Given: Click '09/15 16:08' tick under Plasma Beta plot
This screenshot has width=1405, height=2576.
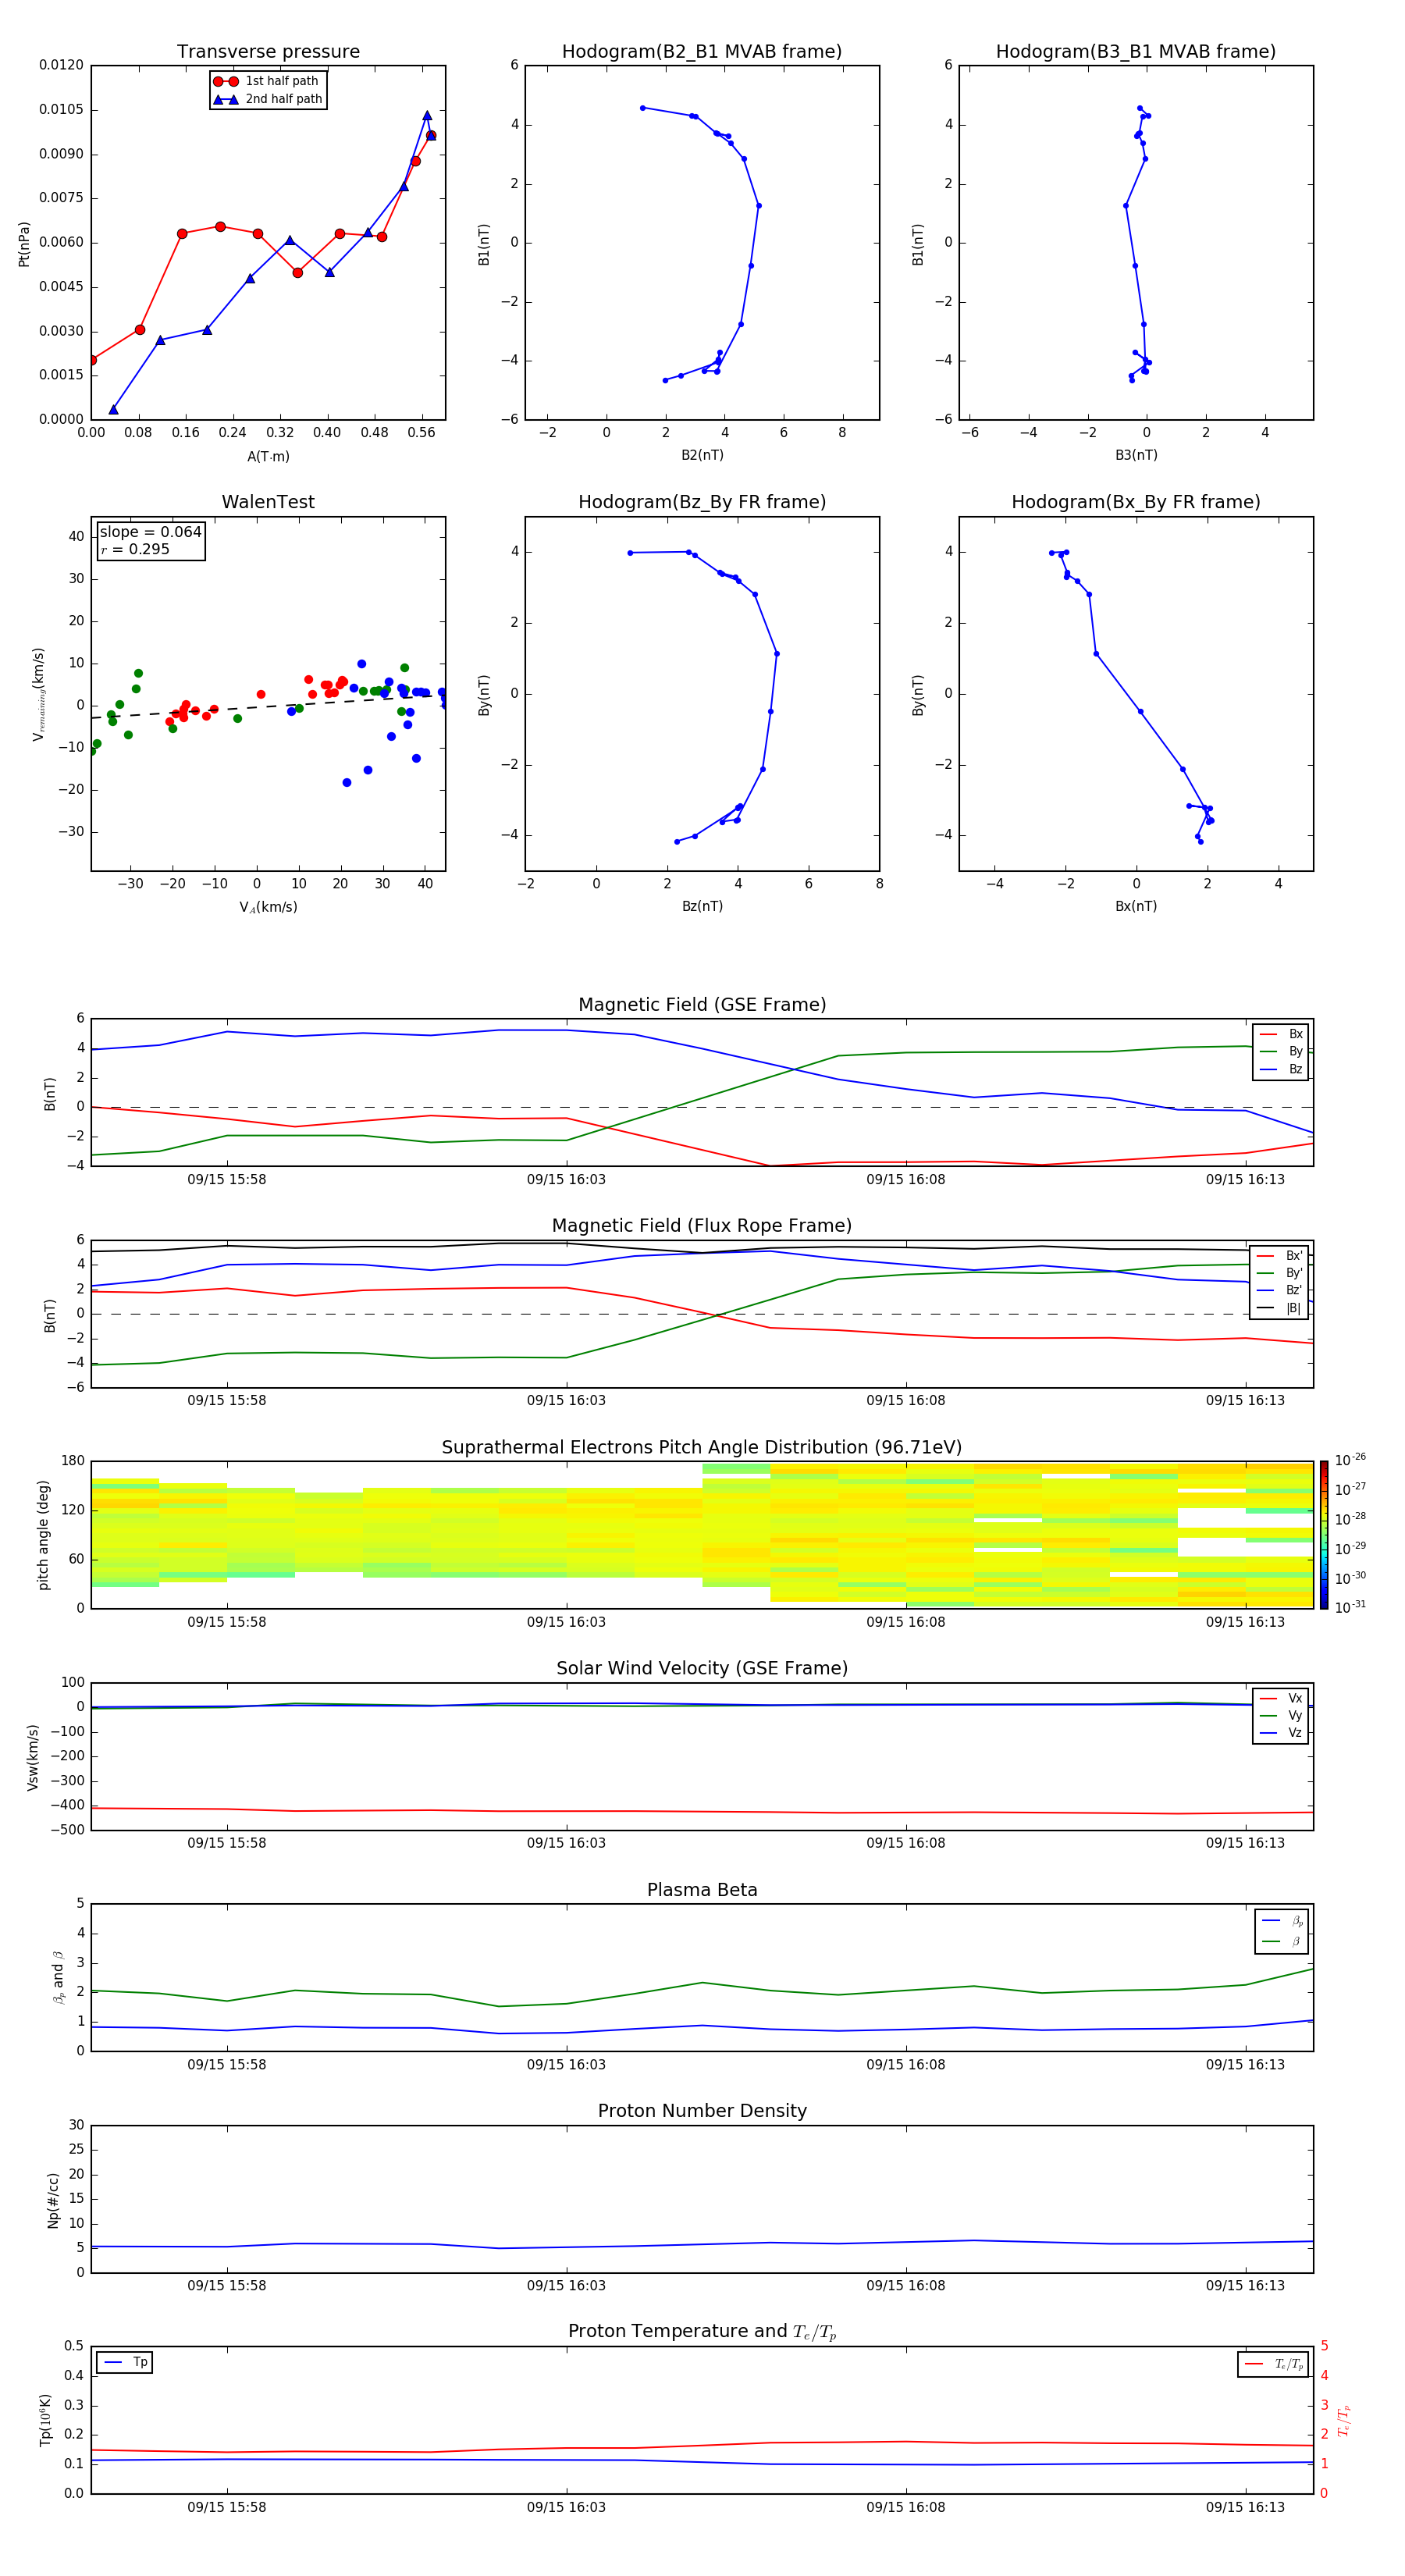Looking at the screenshot, I should 906,2064.
